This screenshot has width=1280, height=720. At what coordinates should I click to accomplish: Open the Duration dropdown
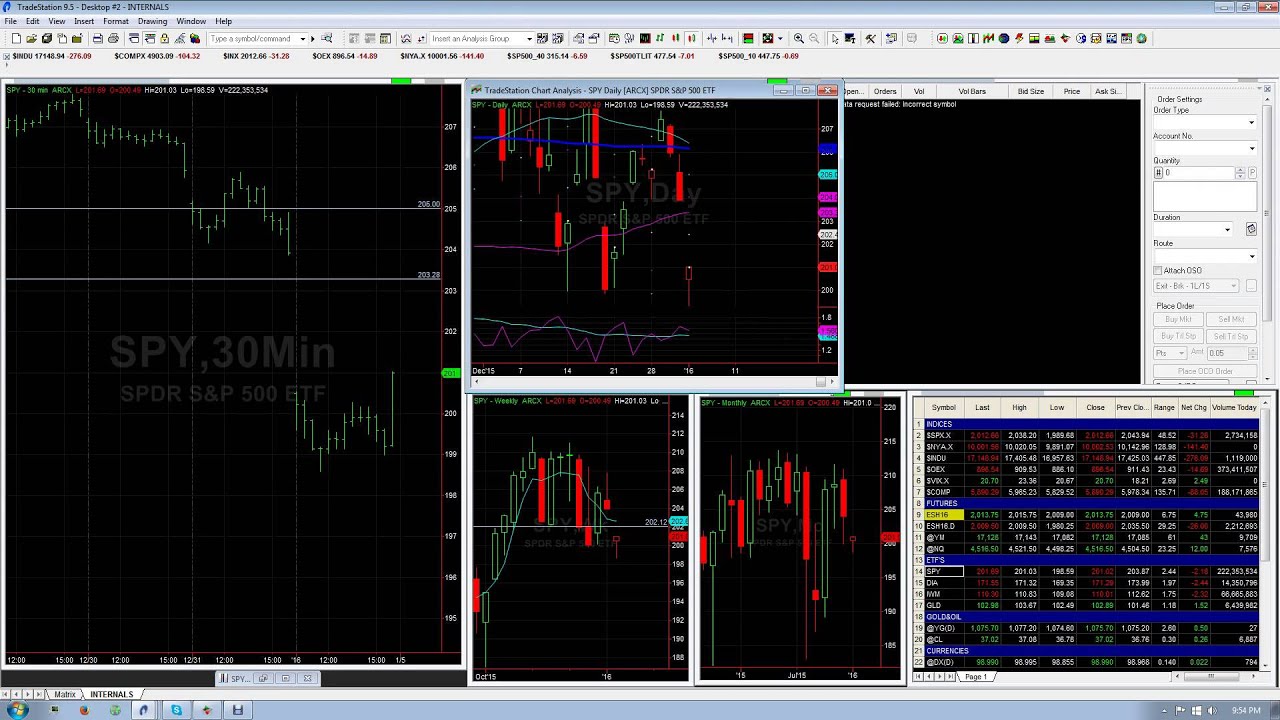pyautogui.click(x=1227, y=230)
